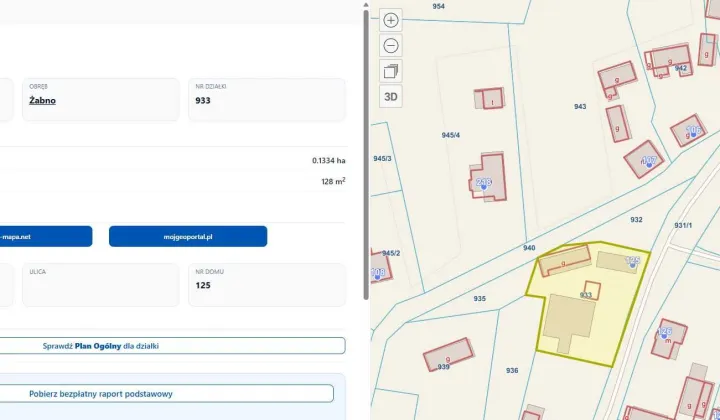Image resolution: width=720 pixels, height=420 pixels.
Task: Click parcel label 945/3 on map
Action: point(382,158)
